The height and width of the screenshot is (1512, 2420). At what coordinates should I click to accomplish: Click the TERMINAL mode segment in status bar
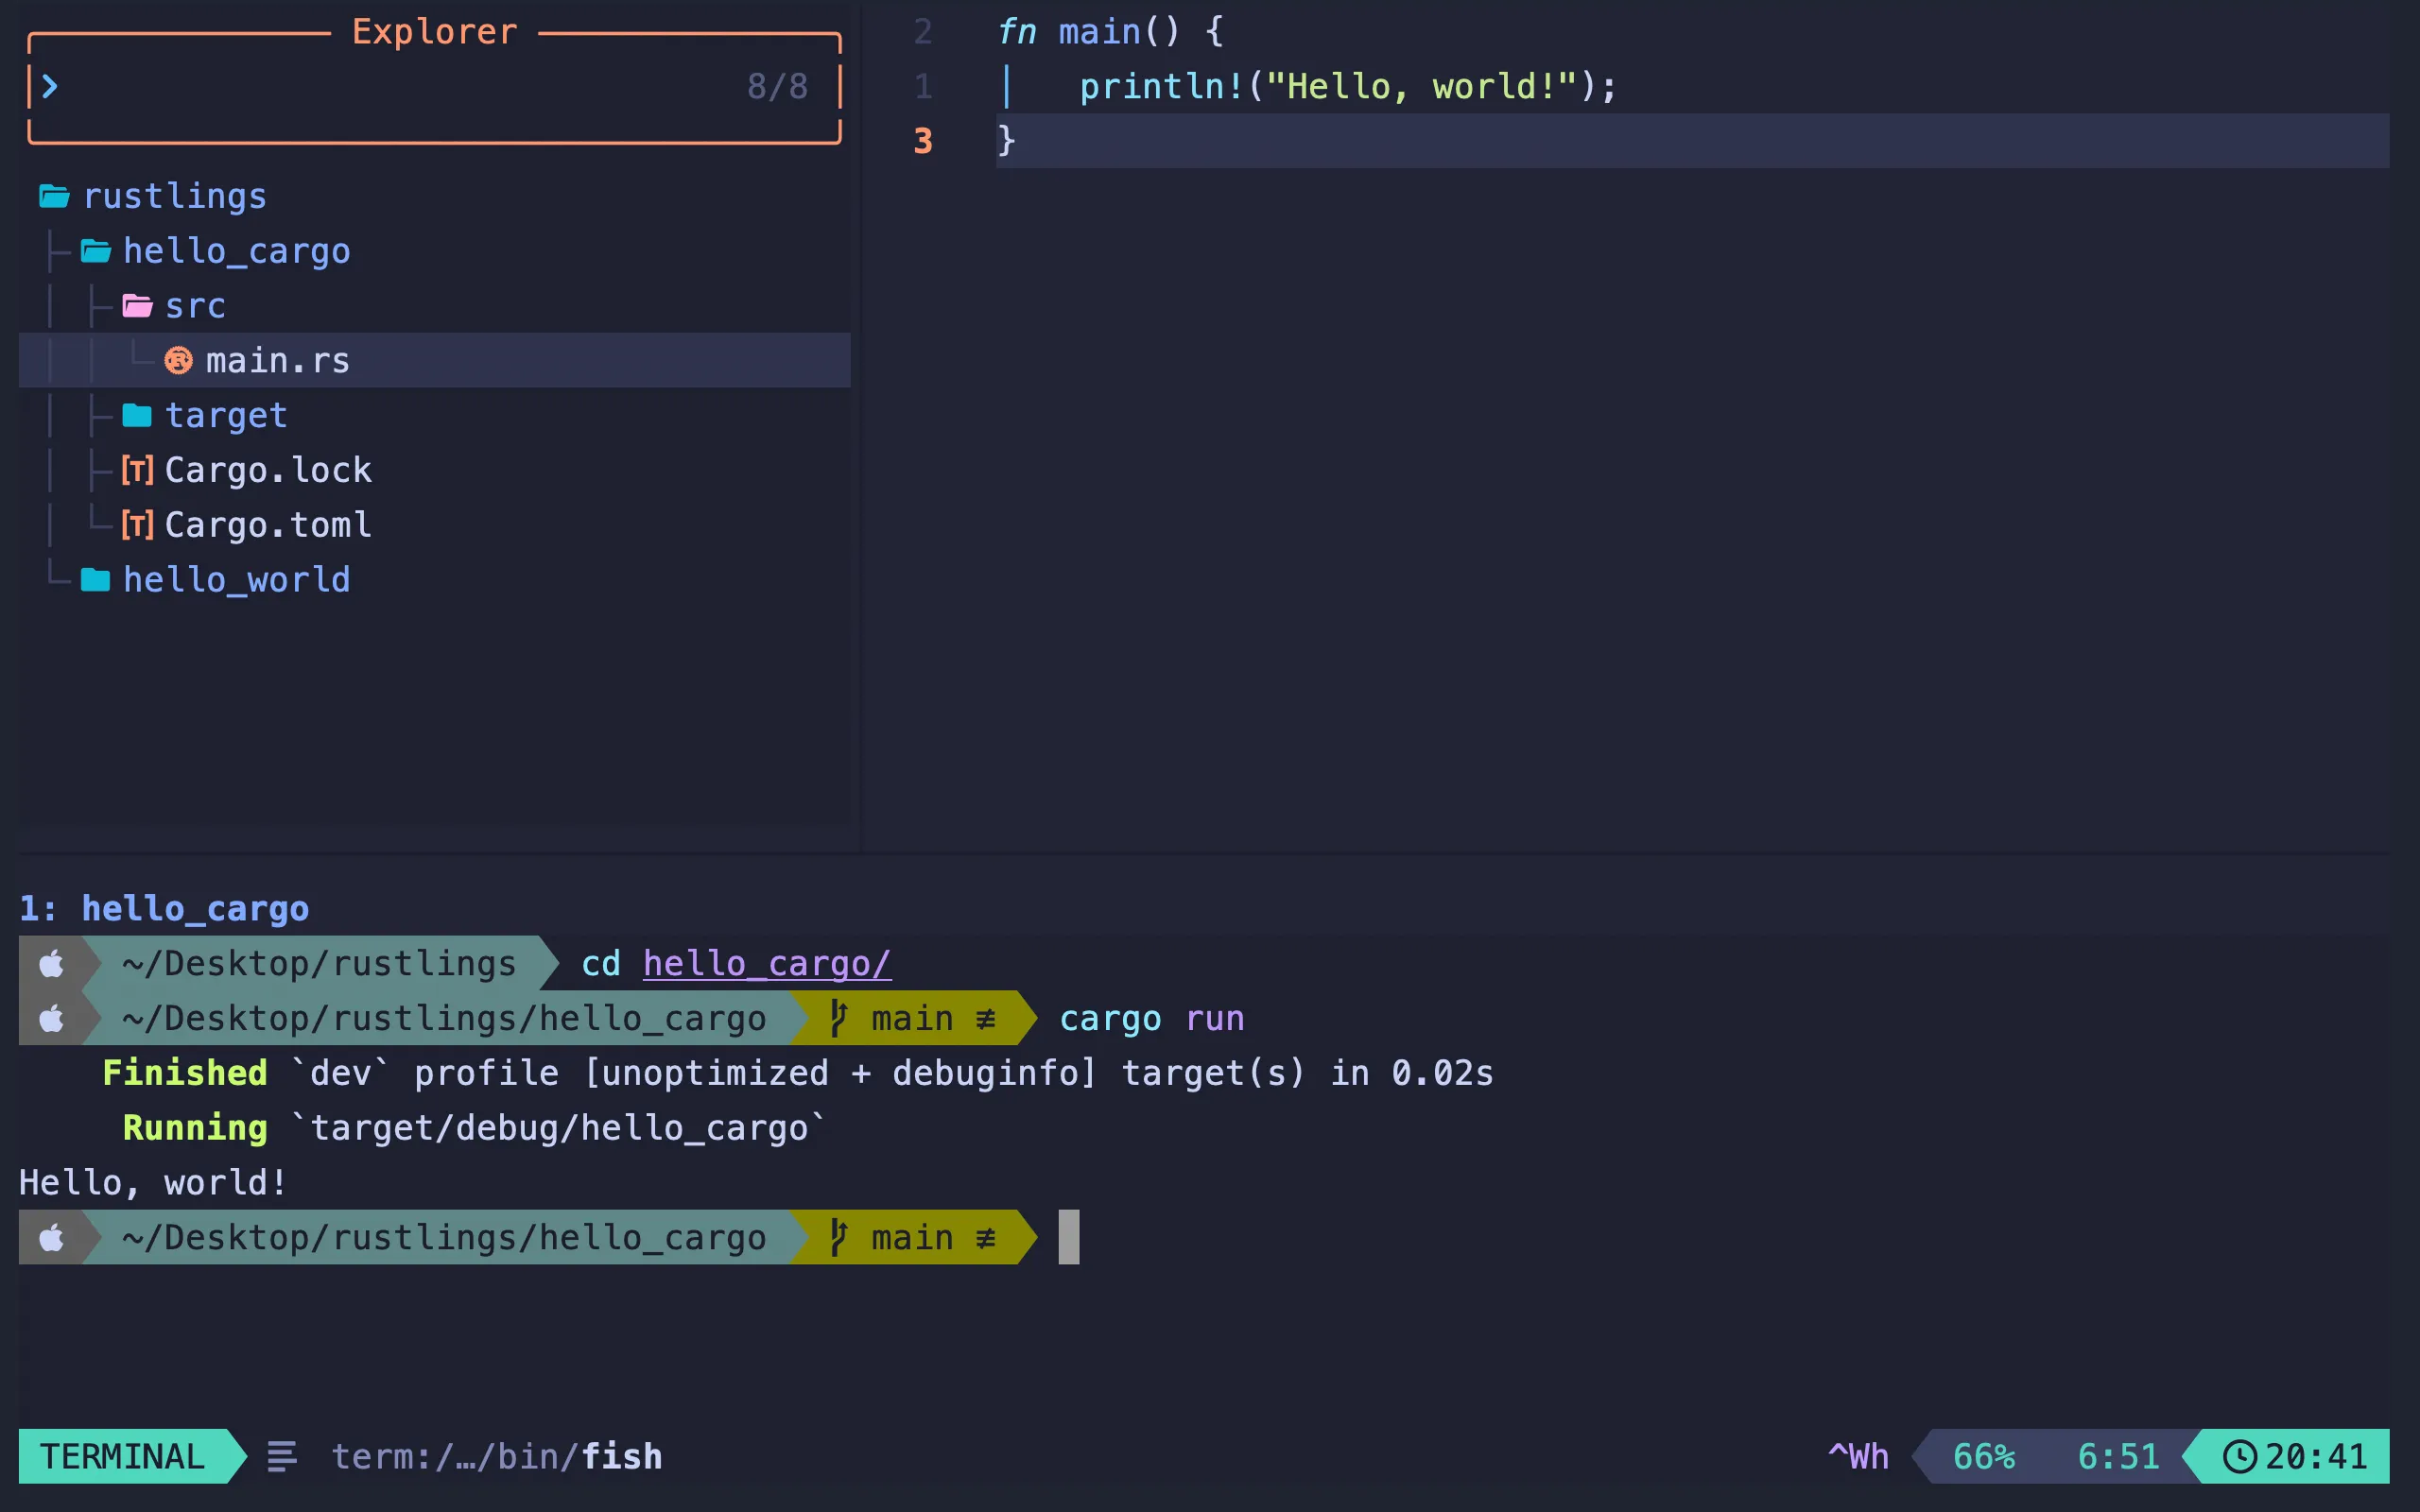[122, 1456]
